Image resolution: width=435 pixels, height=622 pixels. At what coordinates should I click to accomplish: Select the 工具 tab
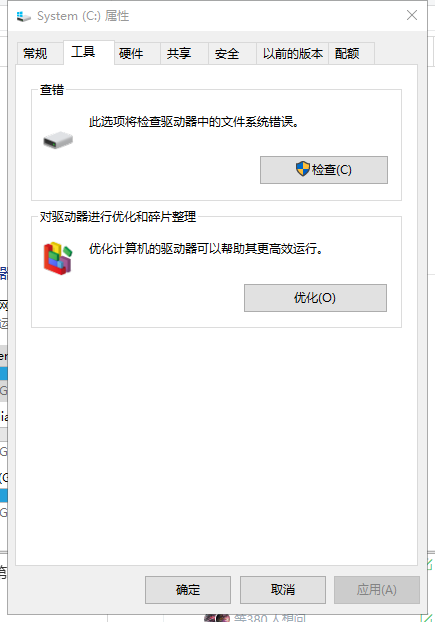click(x=83, y=52)
